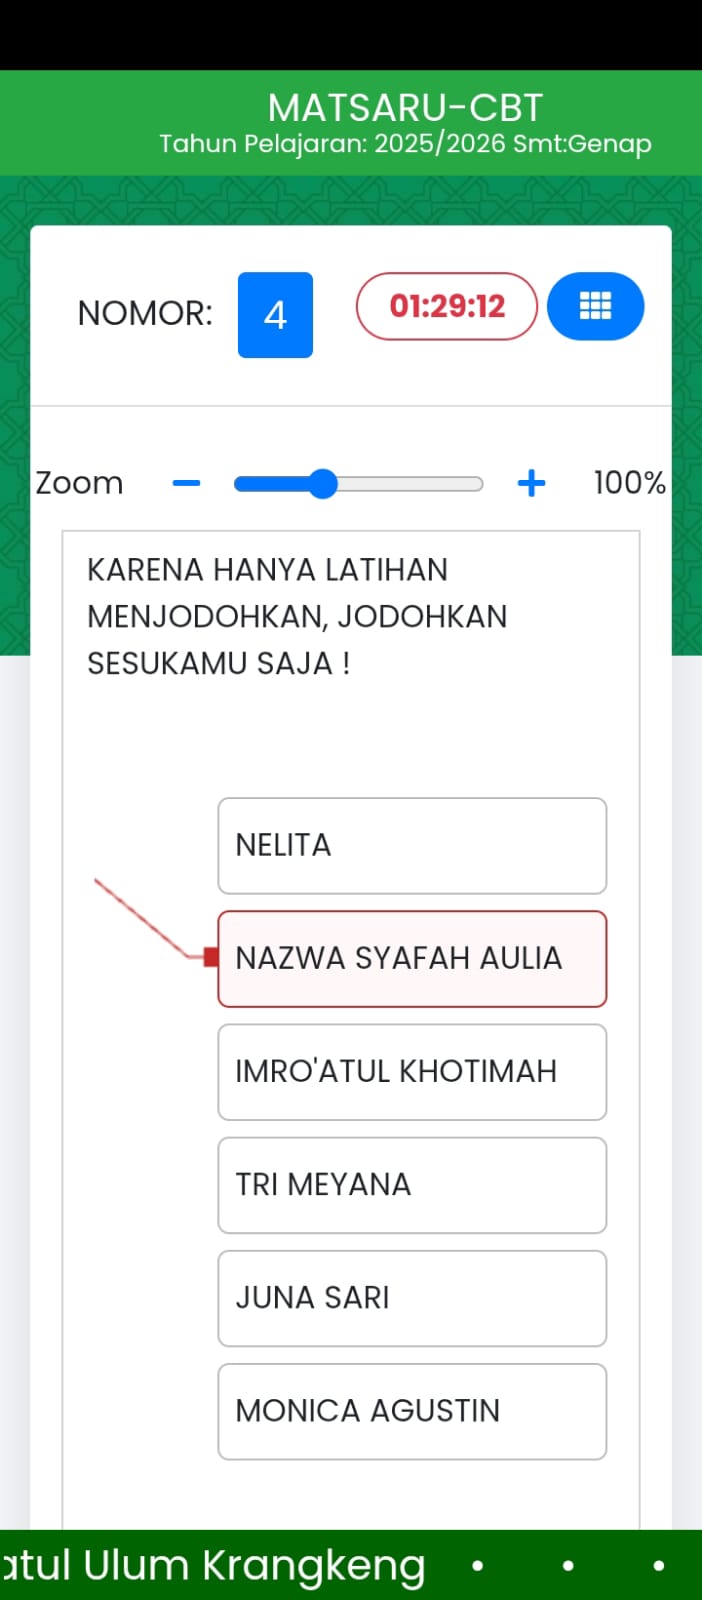Select the NELITA matching option
The width and height of the screenshot is (702, 1600).
point(412,845)
